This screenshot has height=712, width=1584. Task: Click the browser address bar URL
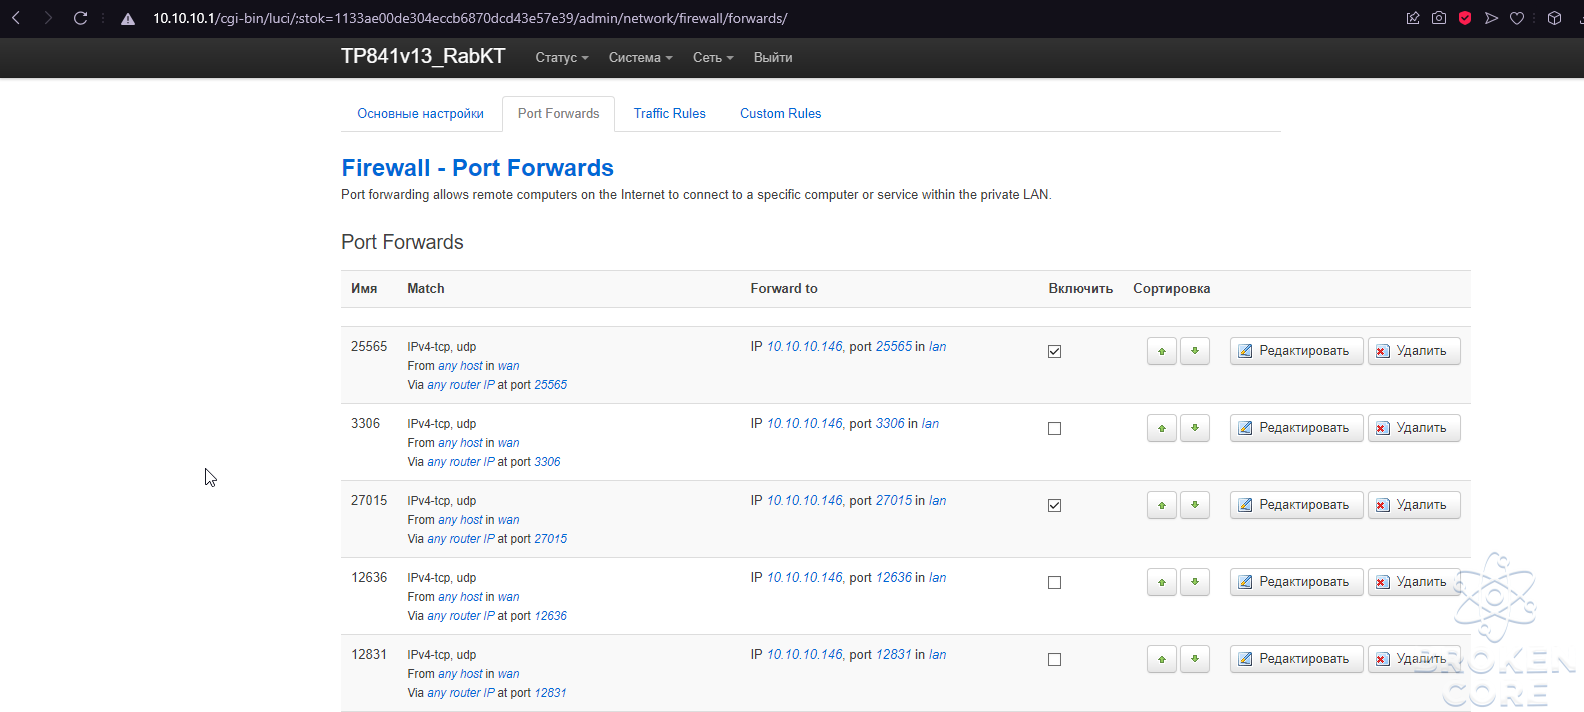click(470, 18)
